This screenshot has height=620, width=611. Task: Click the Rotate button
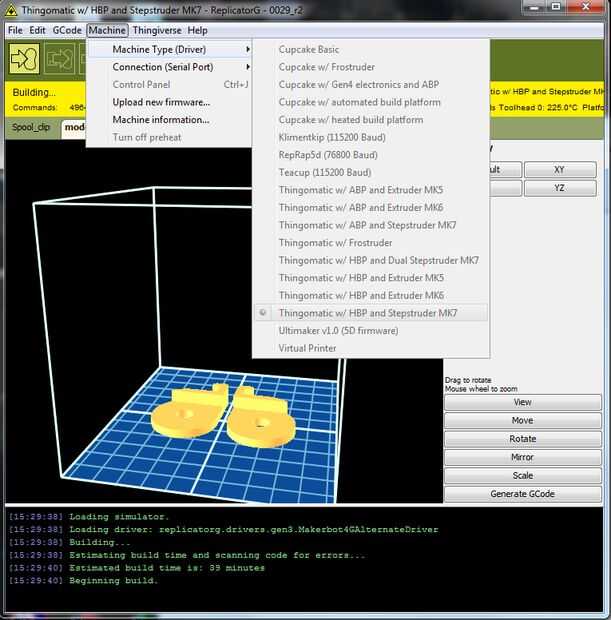pos(522,439)
